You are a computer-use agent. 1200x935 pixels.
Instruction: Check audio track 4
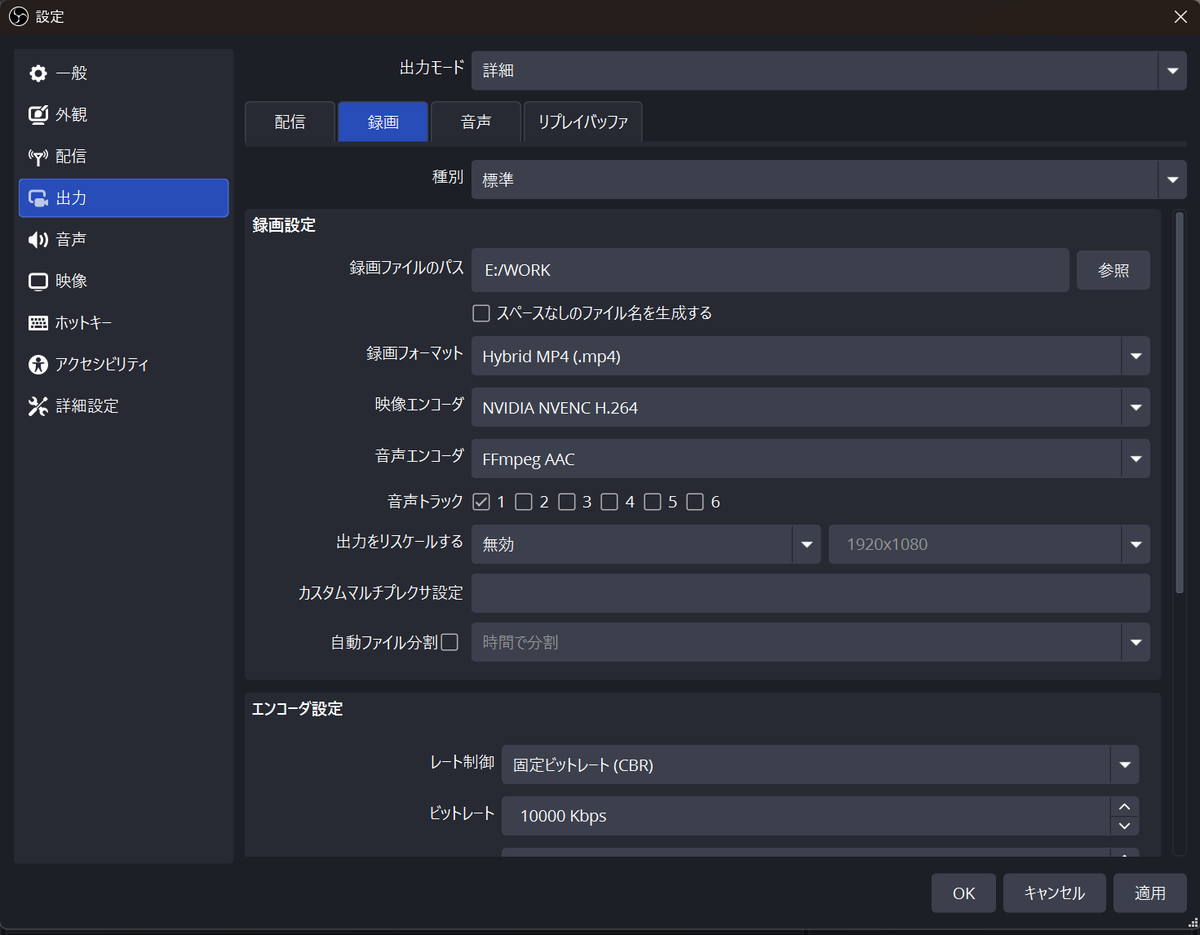[610, 502]
